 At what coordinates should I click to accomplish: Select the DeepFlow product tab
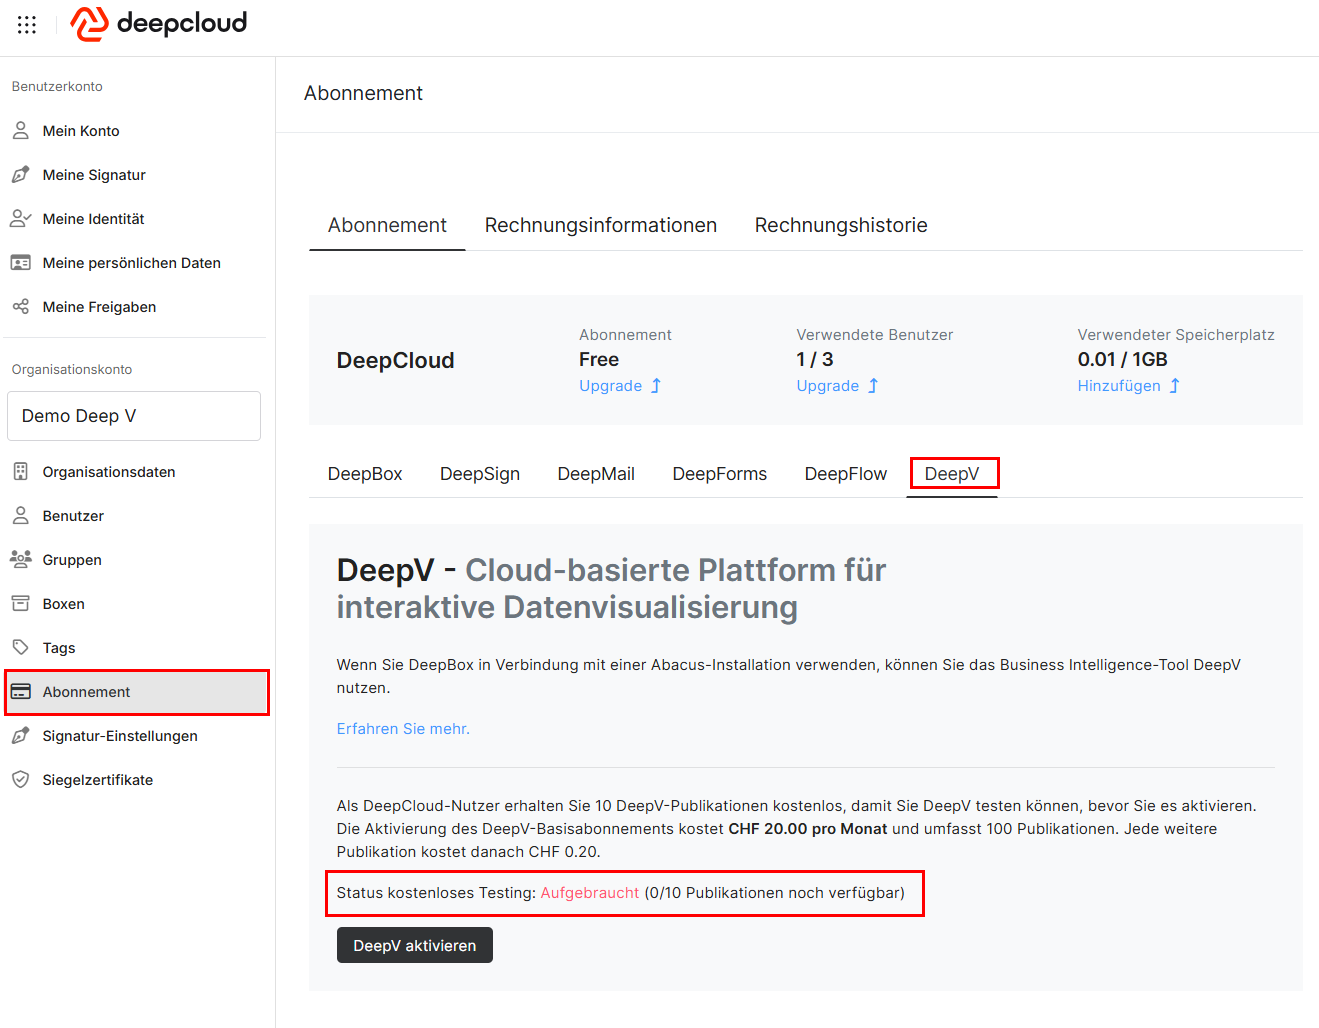[846, 474]
